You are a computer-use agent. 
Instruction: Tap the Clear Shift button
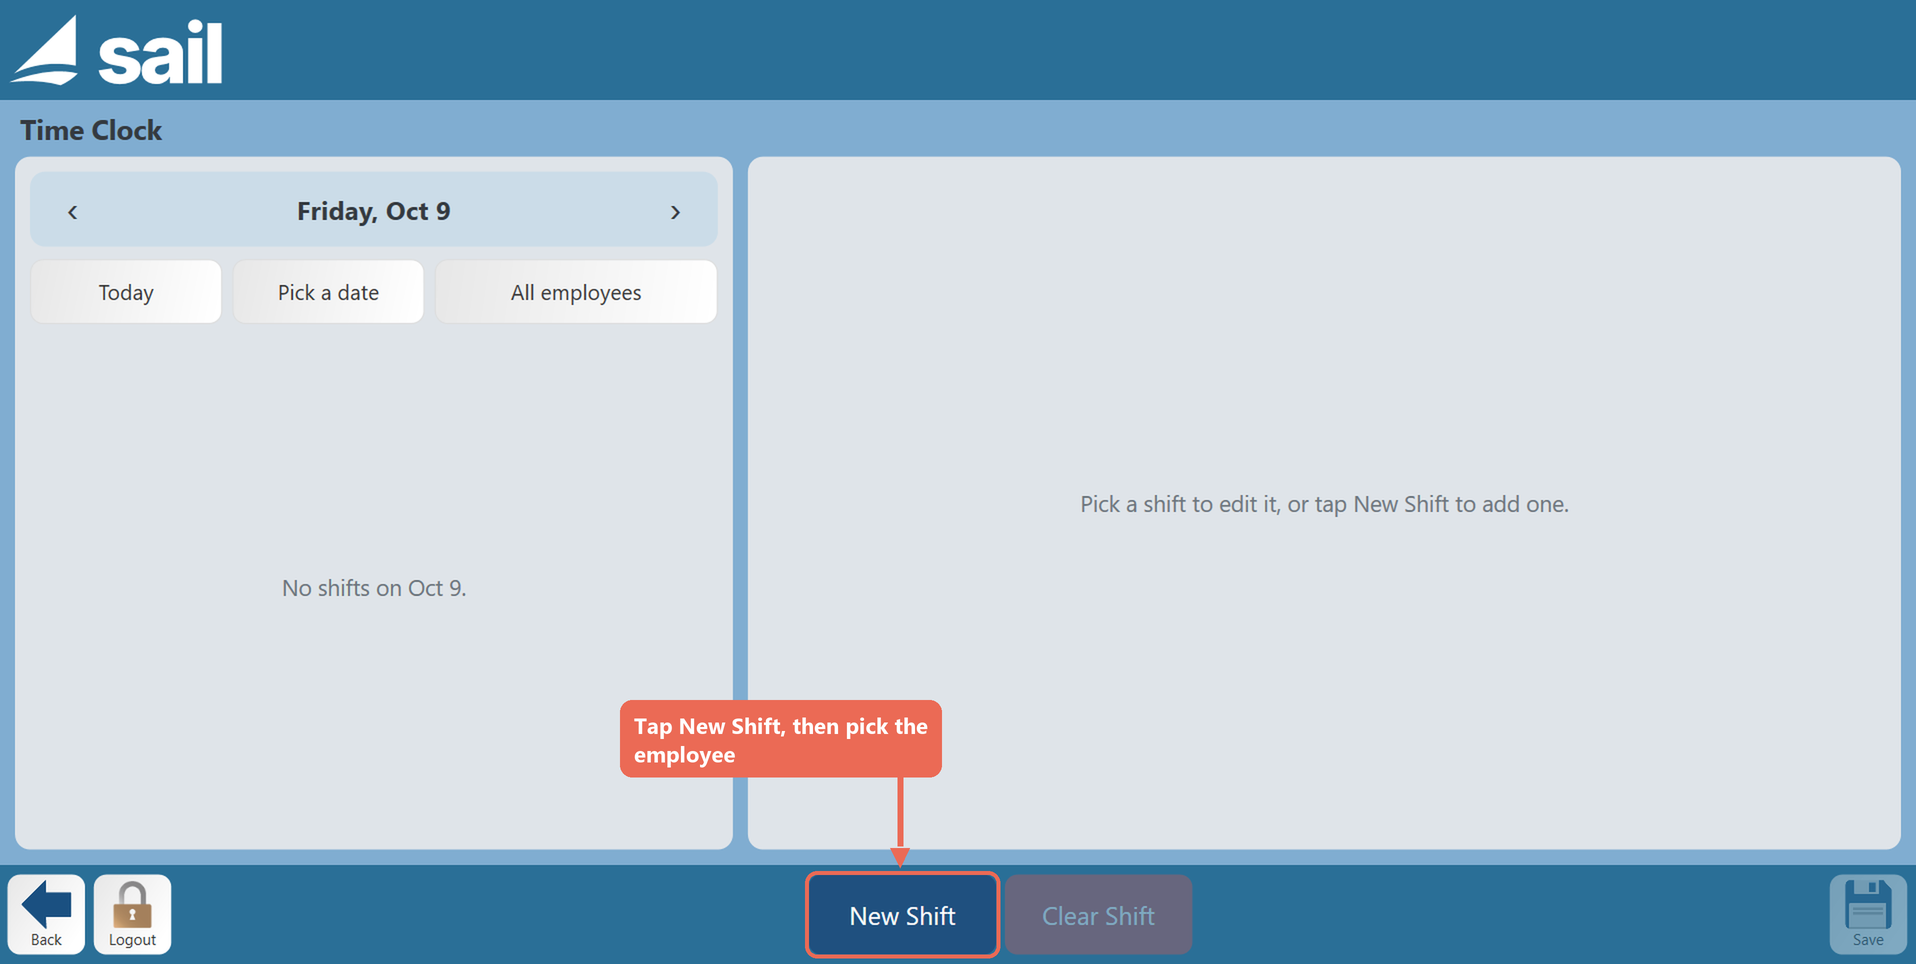click(1098, 915)
